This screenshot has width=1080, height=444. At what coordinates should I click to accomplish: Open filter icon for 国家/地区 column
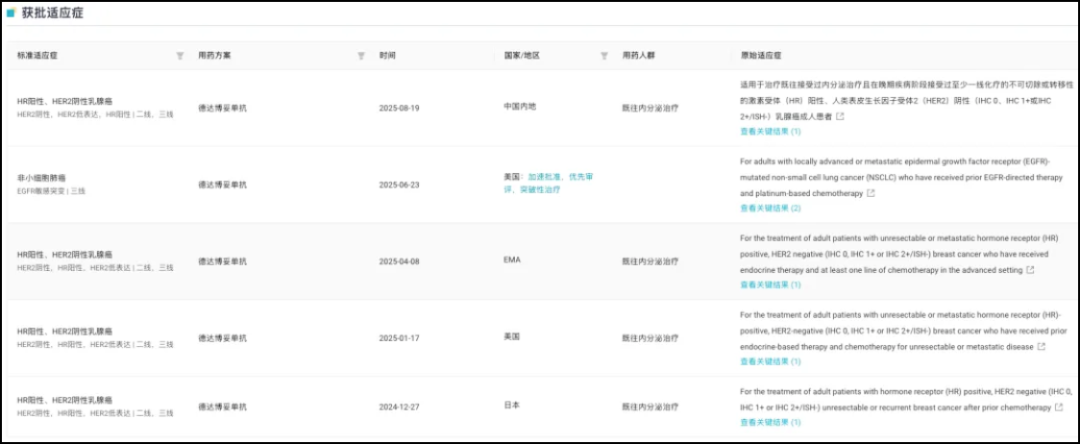(x=604, y=56)
